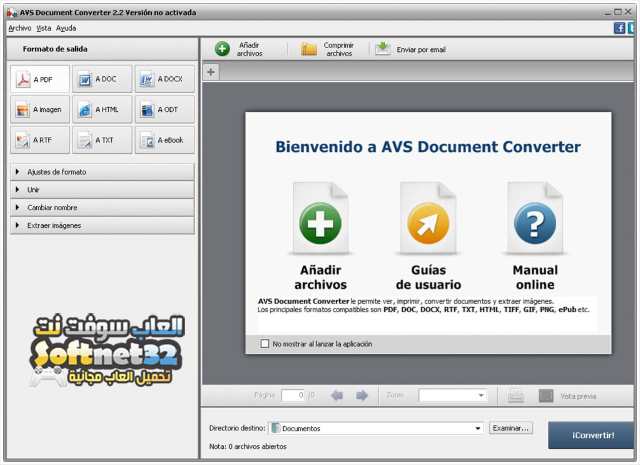This screenshot has height=465, width=640.
Task: Select the A DOCX output format
Action: pyautogui.click(x=164, y=79)
